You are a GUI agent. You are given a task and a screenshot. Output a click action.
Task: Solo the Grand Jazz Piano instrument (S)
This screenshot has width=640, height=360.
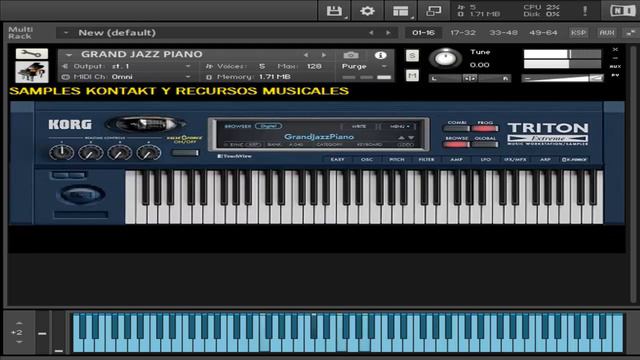412,56
